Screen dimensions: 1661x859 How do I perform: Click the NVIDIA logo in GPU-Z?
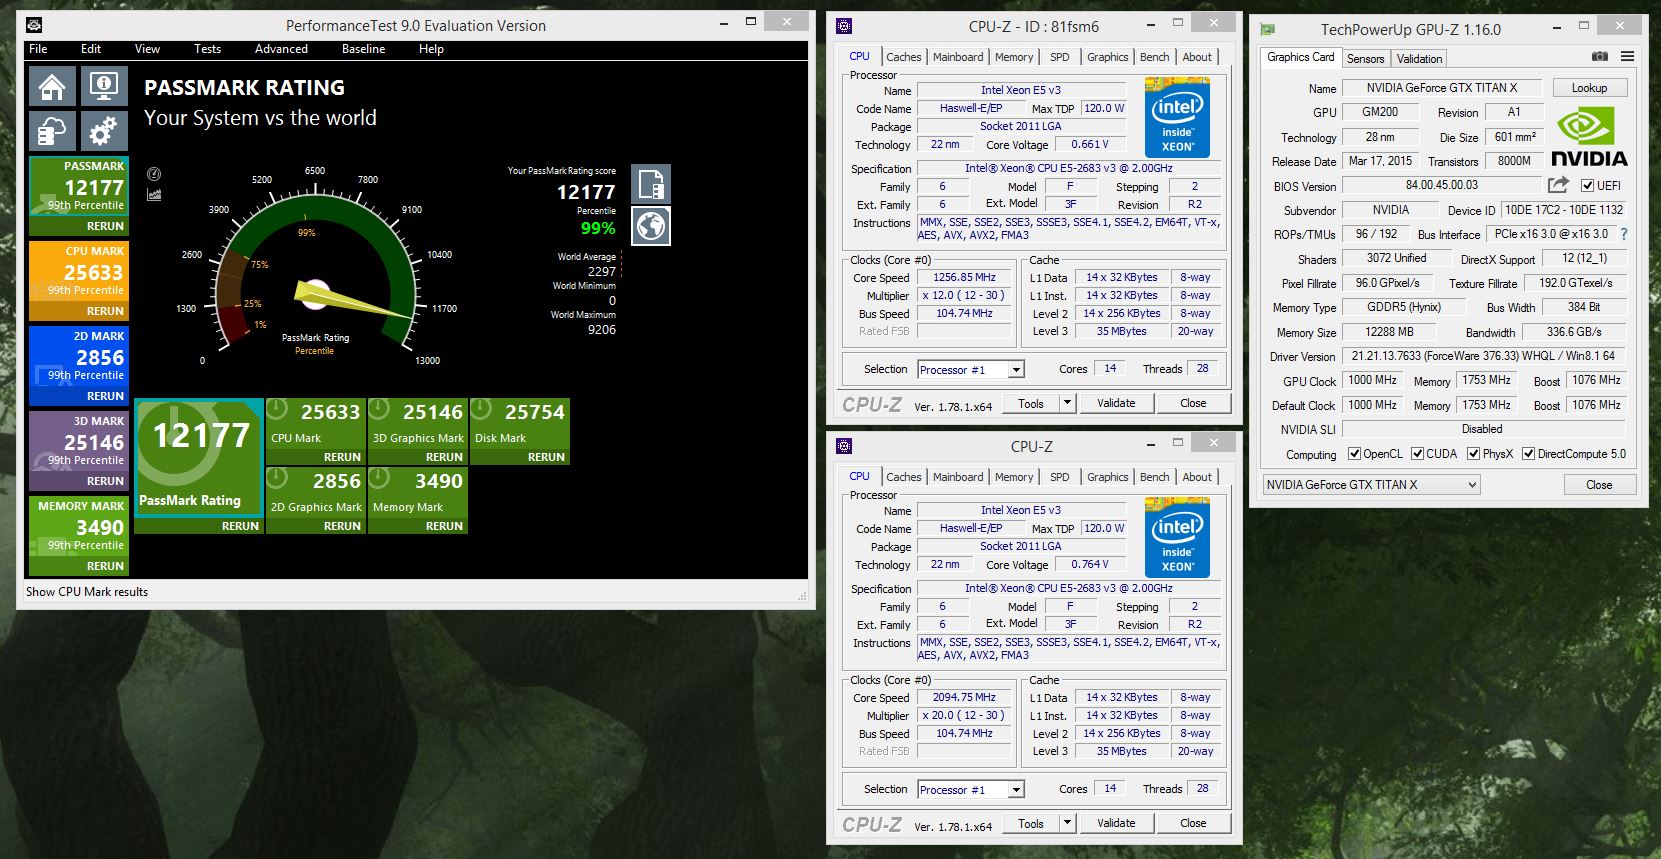(x=1589, y=137)
